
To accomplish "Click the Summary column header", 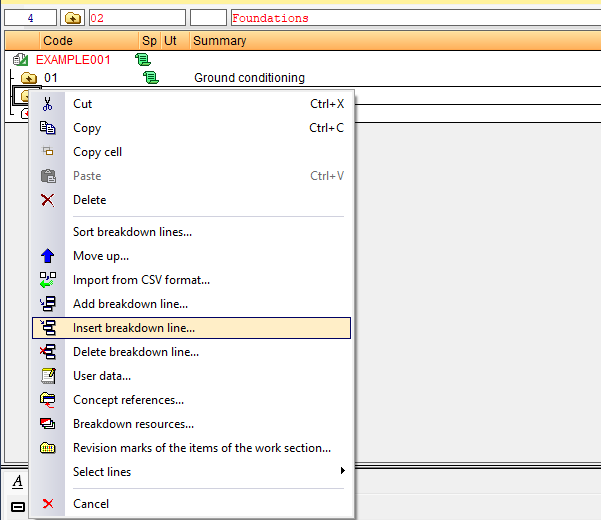I will tap(396, 41).
